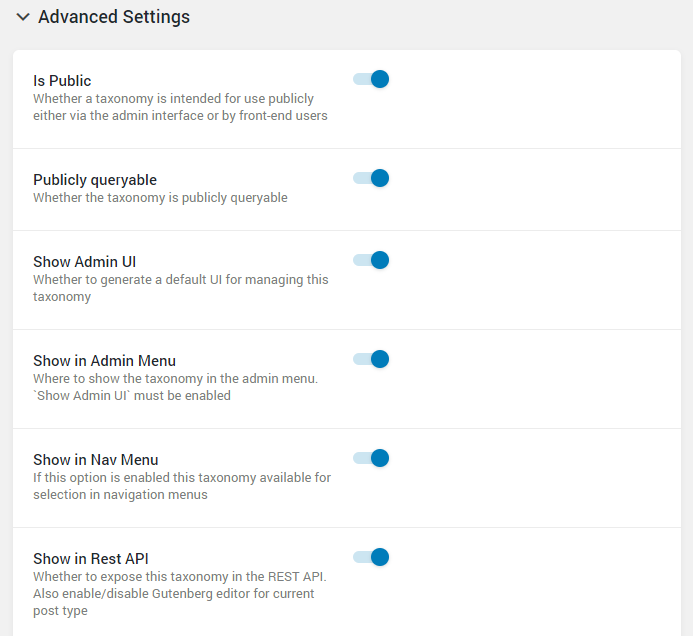The image size is (693, 636).
Task: Click the Show in Nav Menu label
Action: pyautogui.click(x=95, y=460)
